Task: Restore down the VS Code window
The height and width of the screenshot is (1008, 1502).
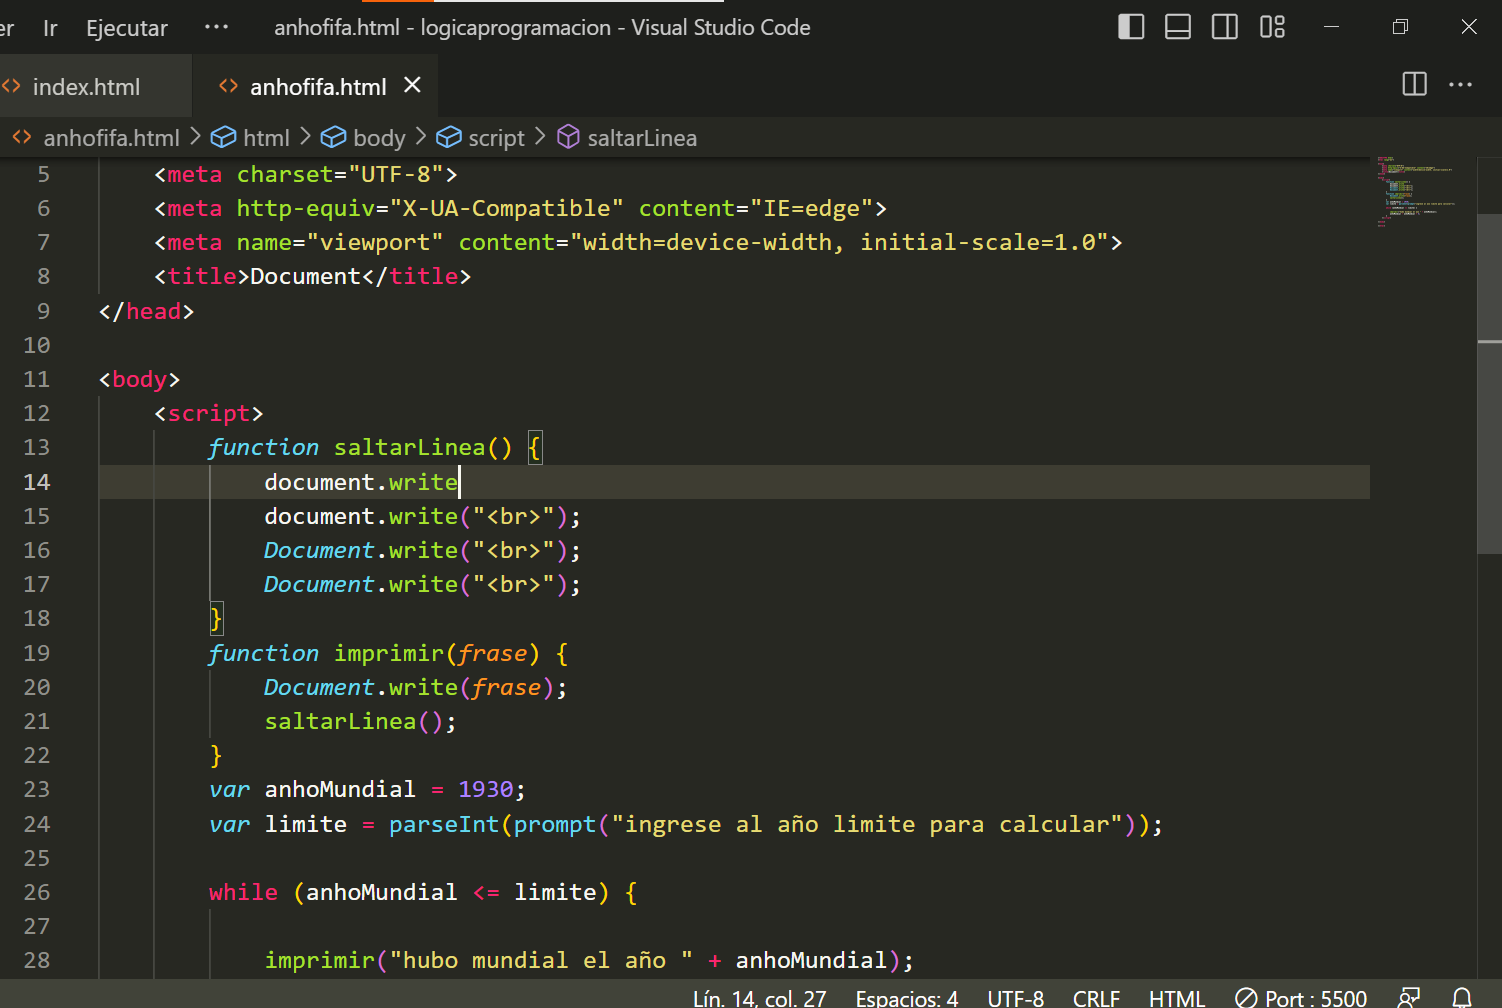Action: coord(1400,27)
